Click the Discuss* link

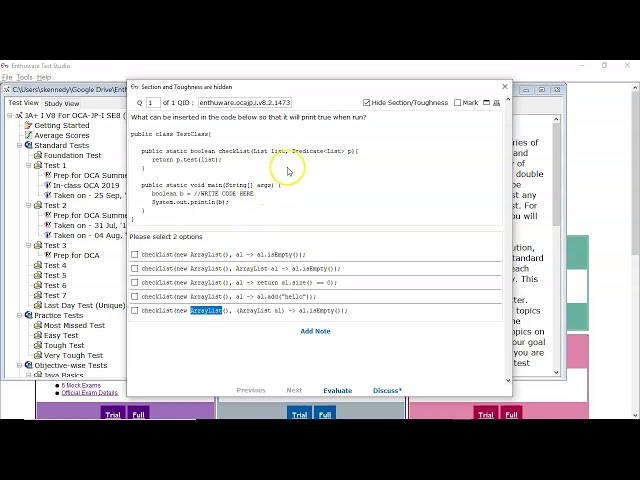[387, 391]
